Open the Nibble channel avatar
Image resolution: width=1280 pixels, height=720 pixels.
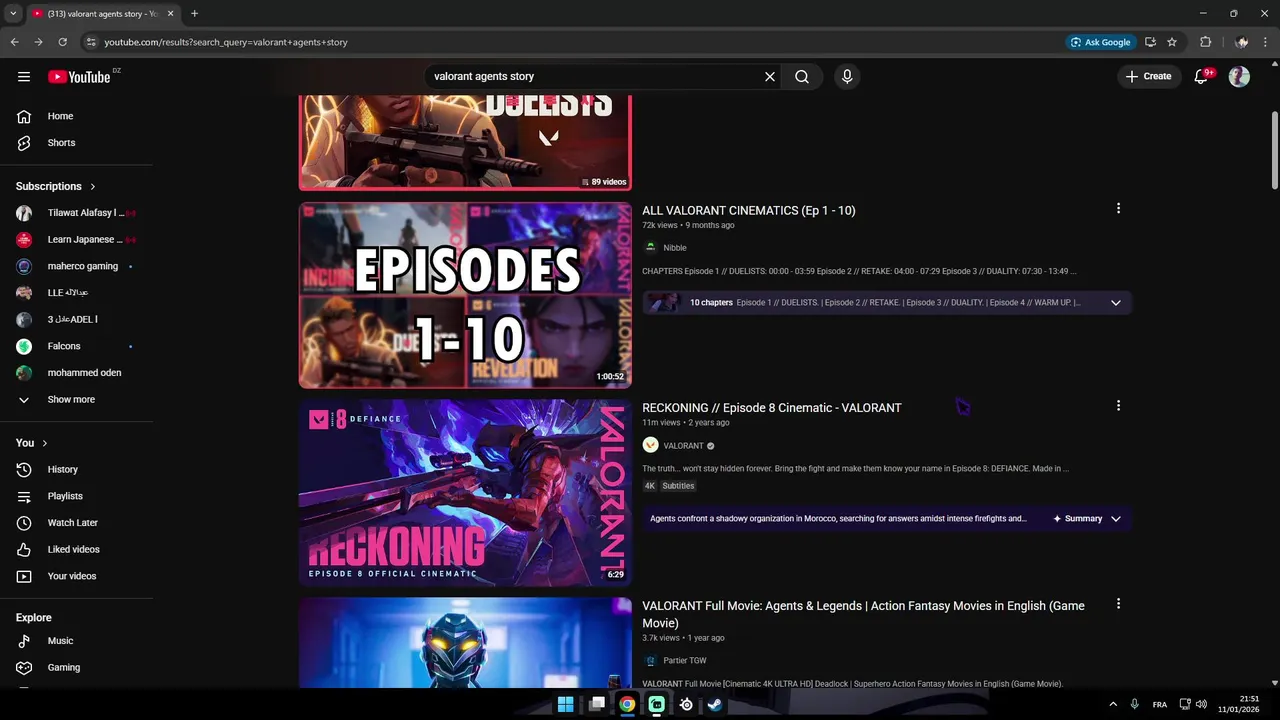[650, 247]
